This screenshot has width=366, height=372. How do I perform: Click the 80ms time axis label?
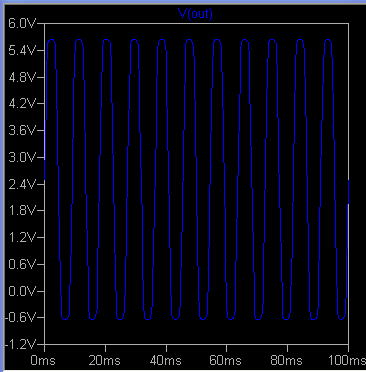tap(286, 360)
